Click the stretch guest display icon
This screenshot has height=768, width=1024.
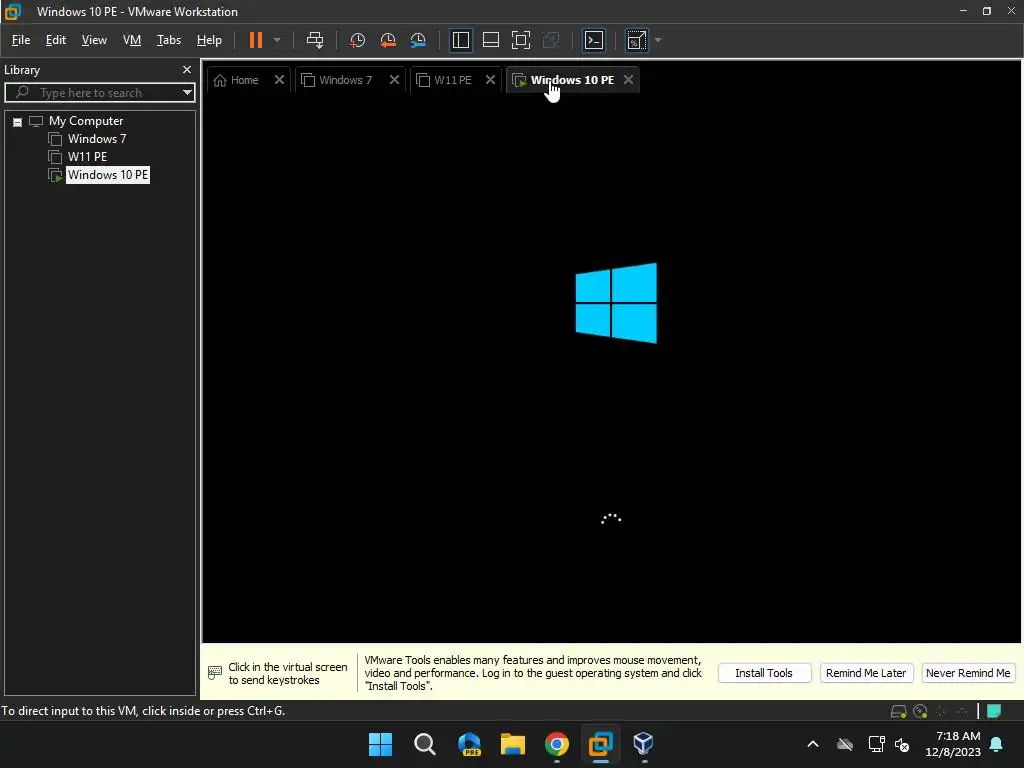pyautogui.click(x=636, y=40)
